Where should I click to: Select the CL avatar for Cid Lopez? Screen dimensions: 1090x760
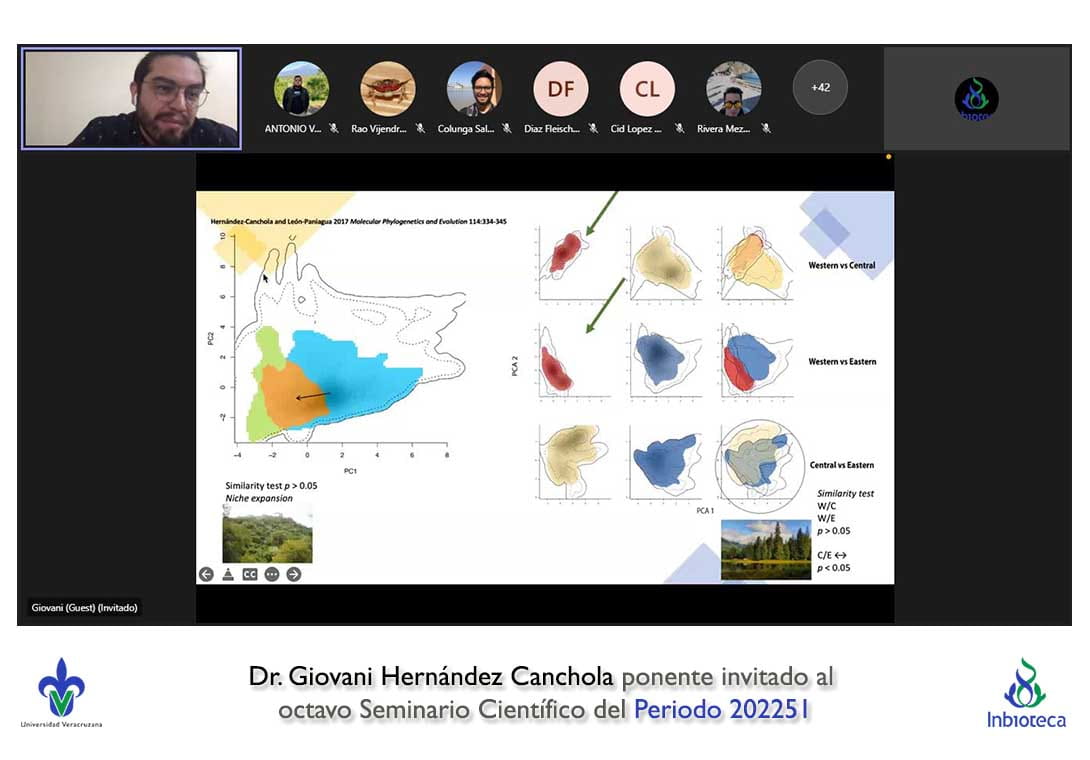[x=647, y=89]
